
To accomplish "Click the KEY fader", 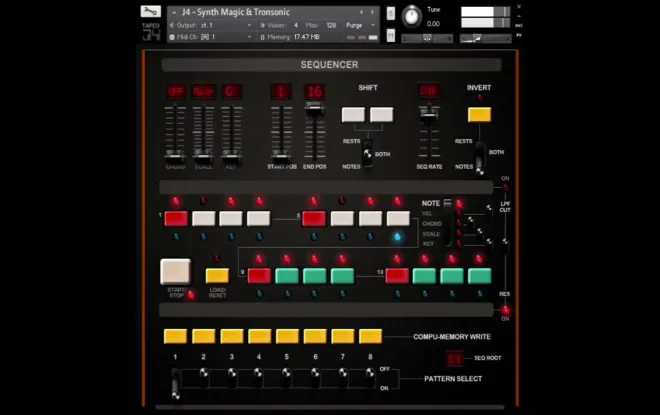I will click(232, 157).
